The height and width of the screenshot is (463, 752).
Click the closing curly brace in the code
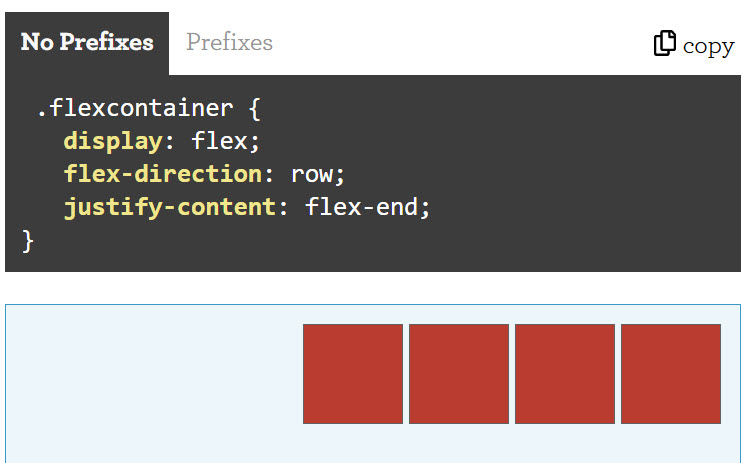[x=28, y=241]
